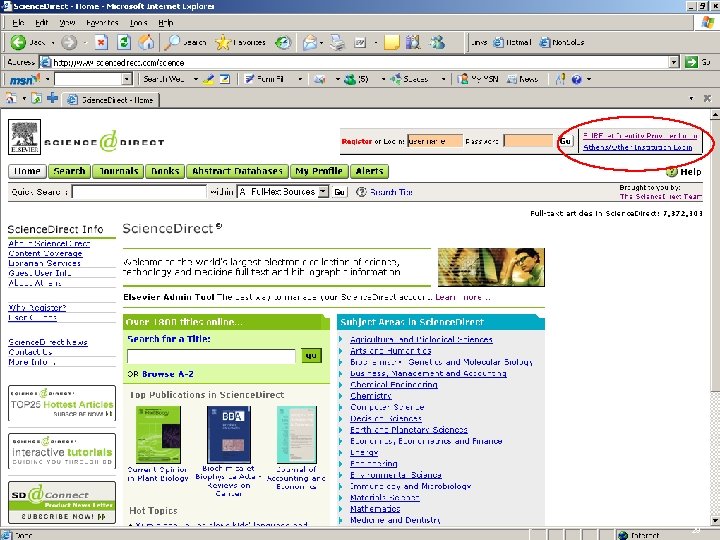
Task: Click the Go button next to Quick Search
Action: pyautogui.click(x=339, y=192)
